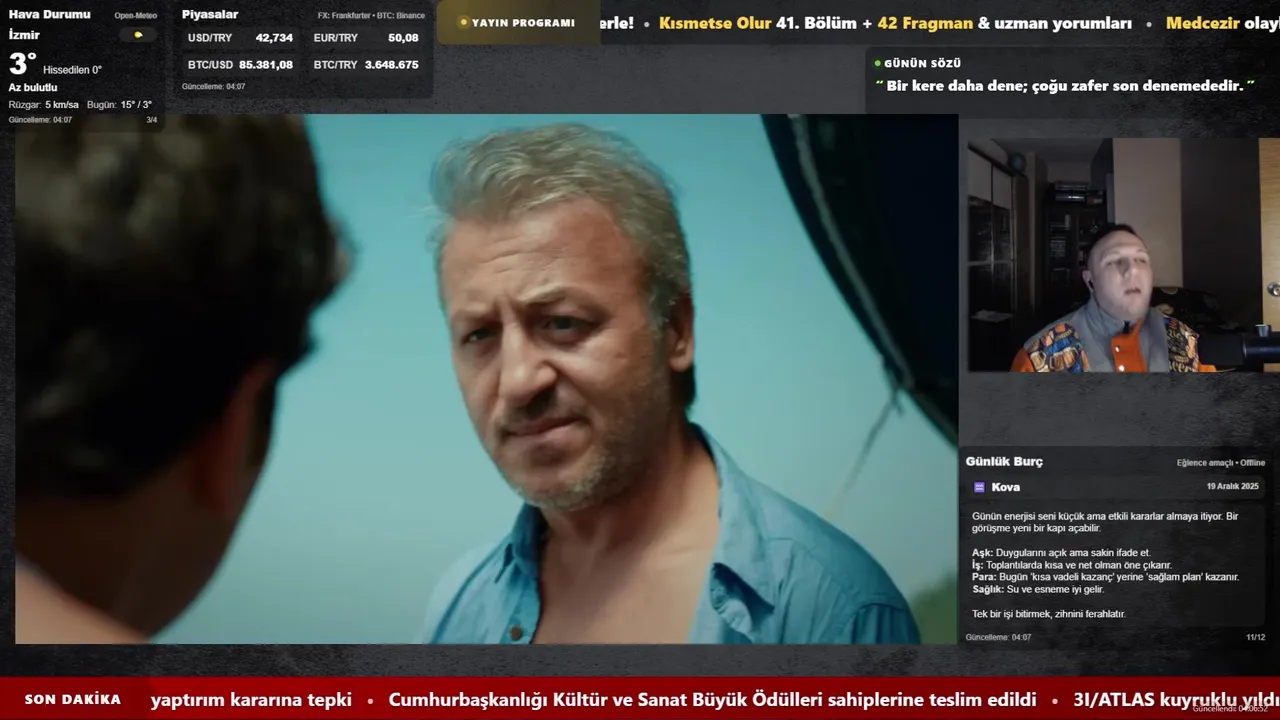Screen dimensions: 1280x720
Task: Click the quote Bir kere daha dene
Action: point(1065,86)
